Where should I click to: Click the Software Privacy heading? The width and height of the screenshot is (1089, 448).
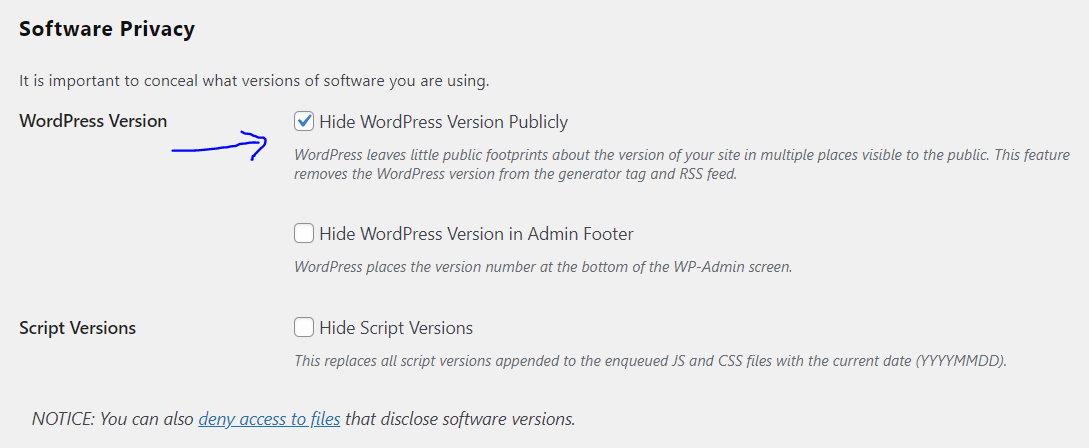pyautogui.click(x=107, y=29)
